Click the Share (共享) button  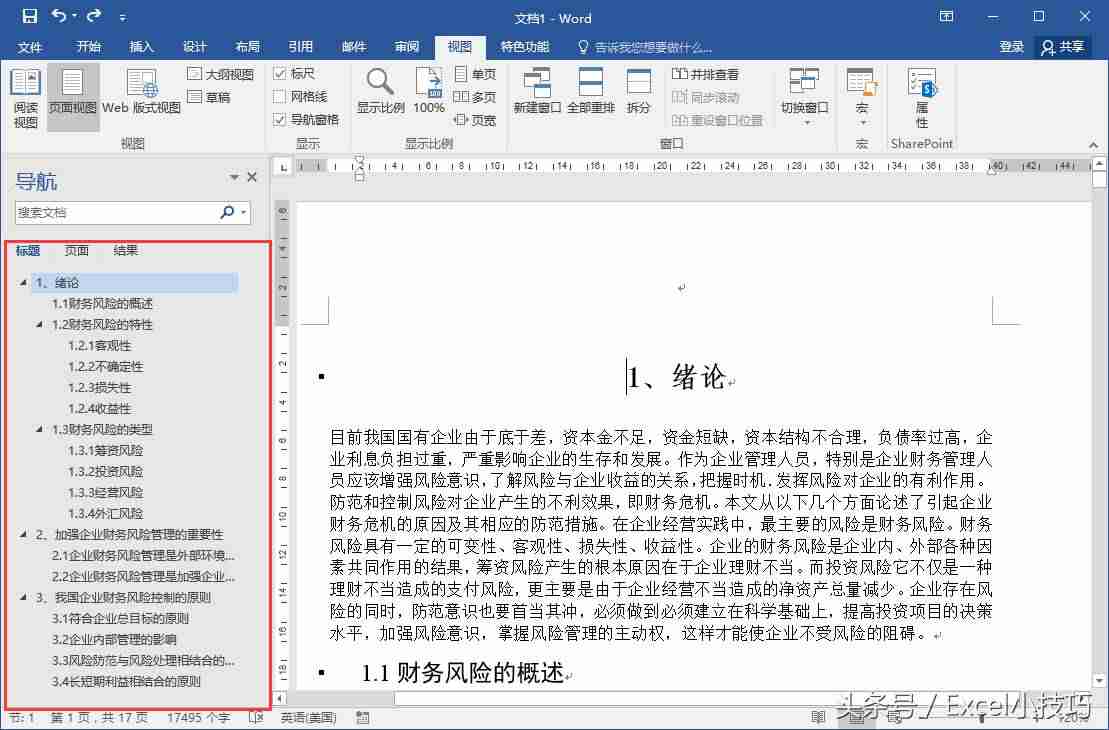(1063, 47)
